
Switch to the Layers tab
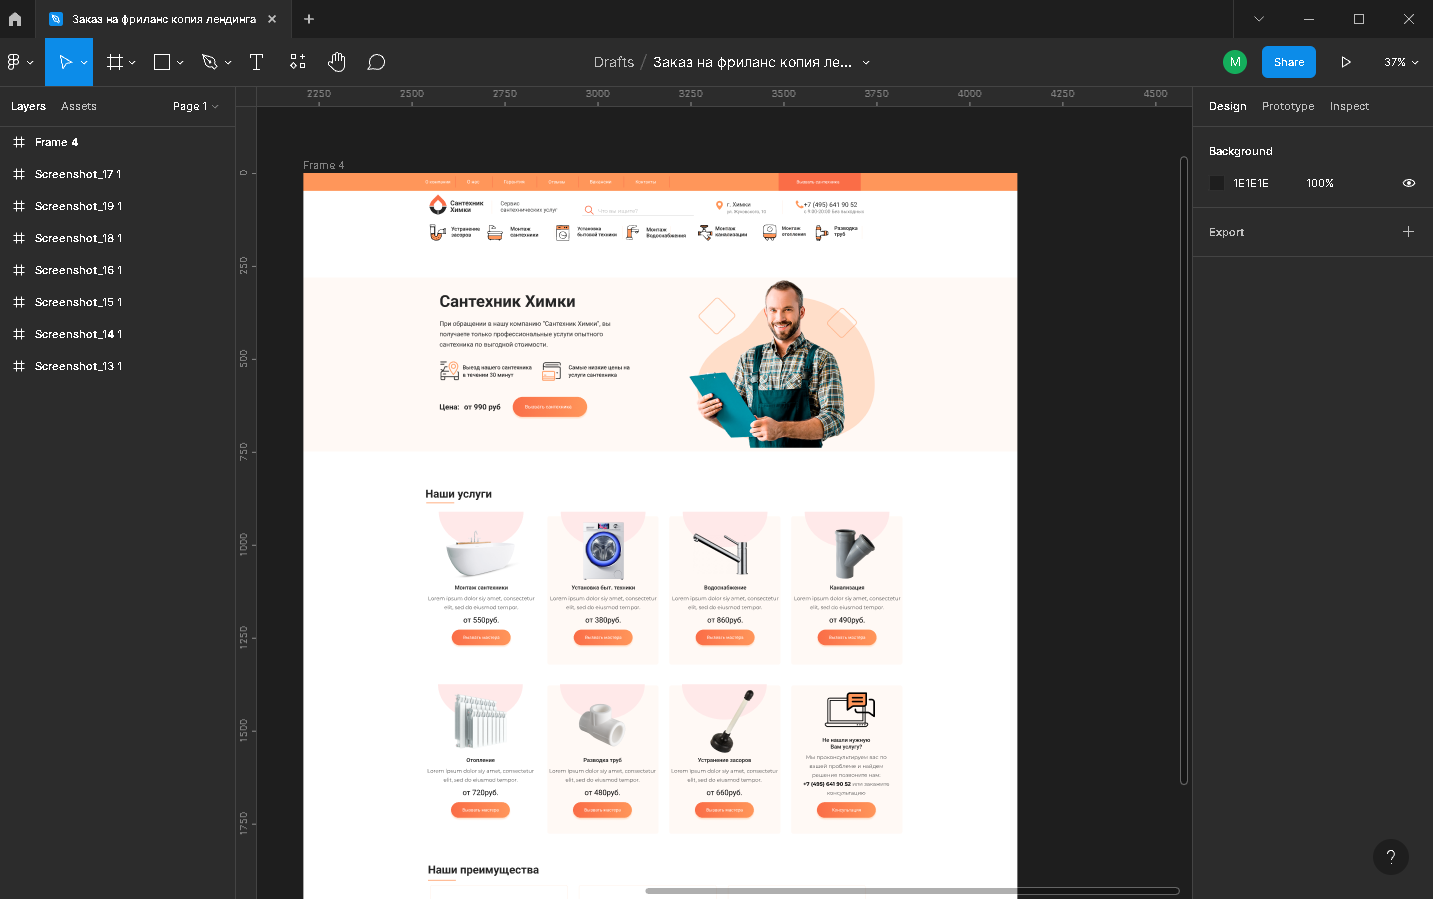click(x=28, y=106)
